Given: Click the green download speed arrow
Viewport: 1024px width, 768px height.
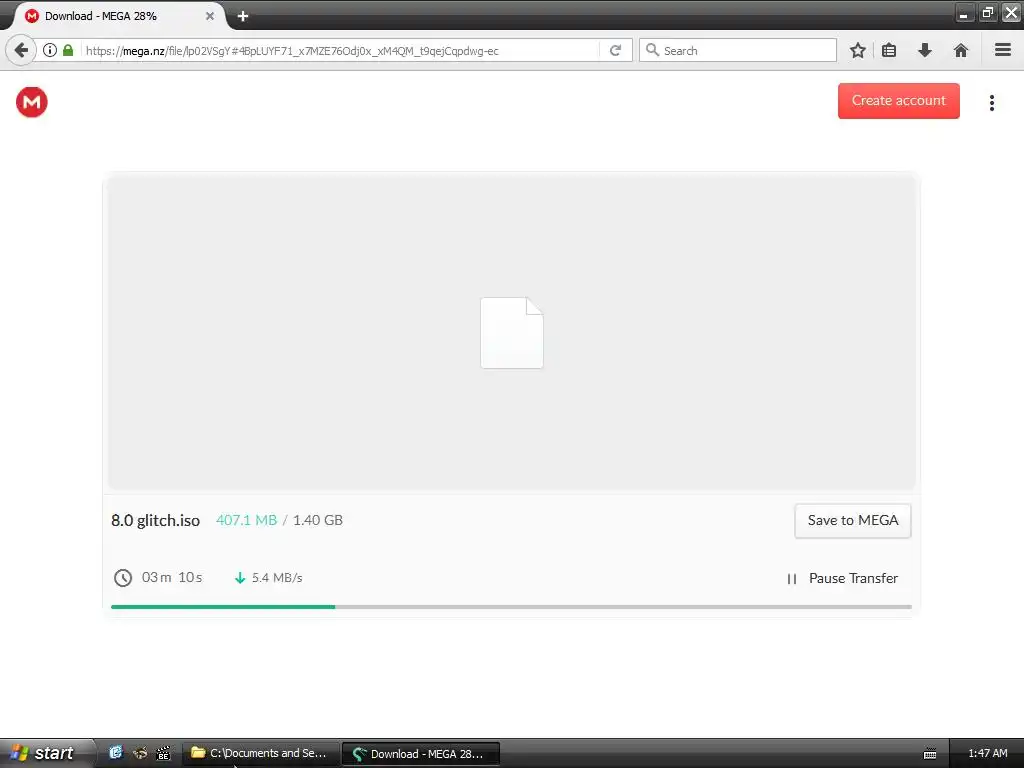Looking at the screenshot, I should [240, 578].
